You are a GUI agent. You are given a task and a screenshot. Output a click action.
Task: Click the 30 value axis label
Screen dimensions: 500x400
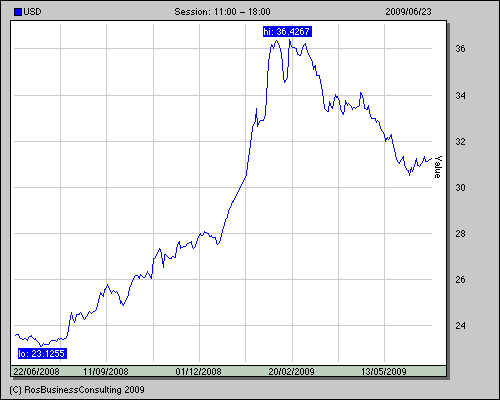coord(460,188)
